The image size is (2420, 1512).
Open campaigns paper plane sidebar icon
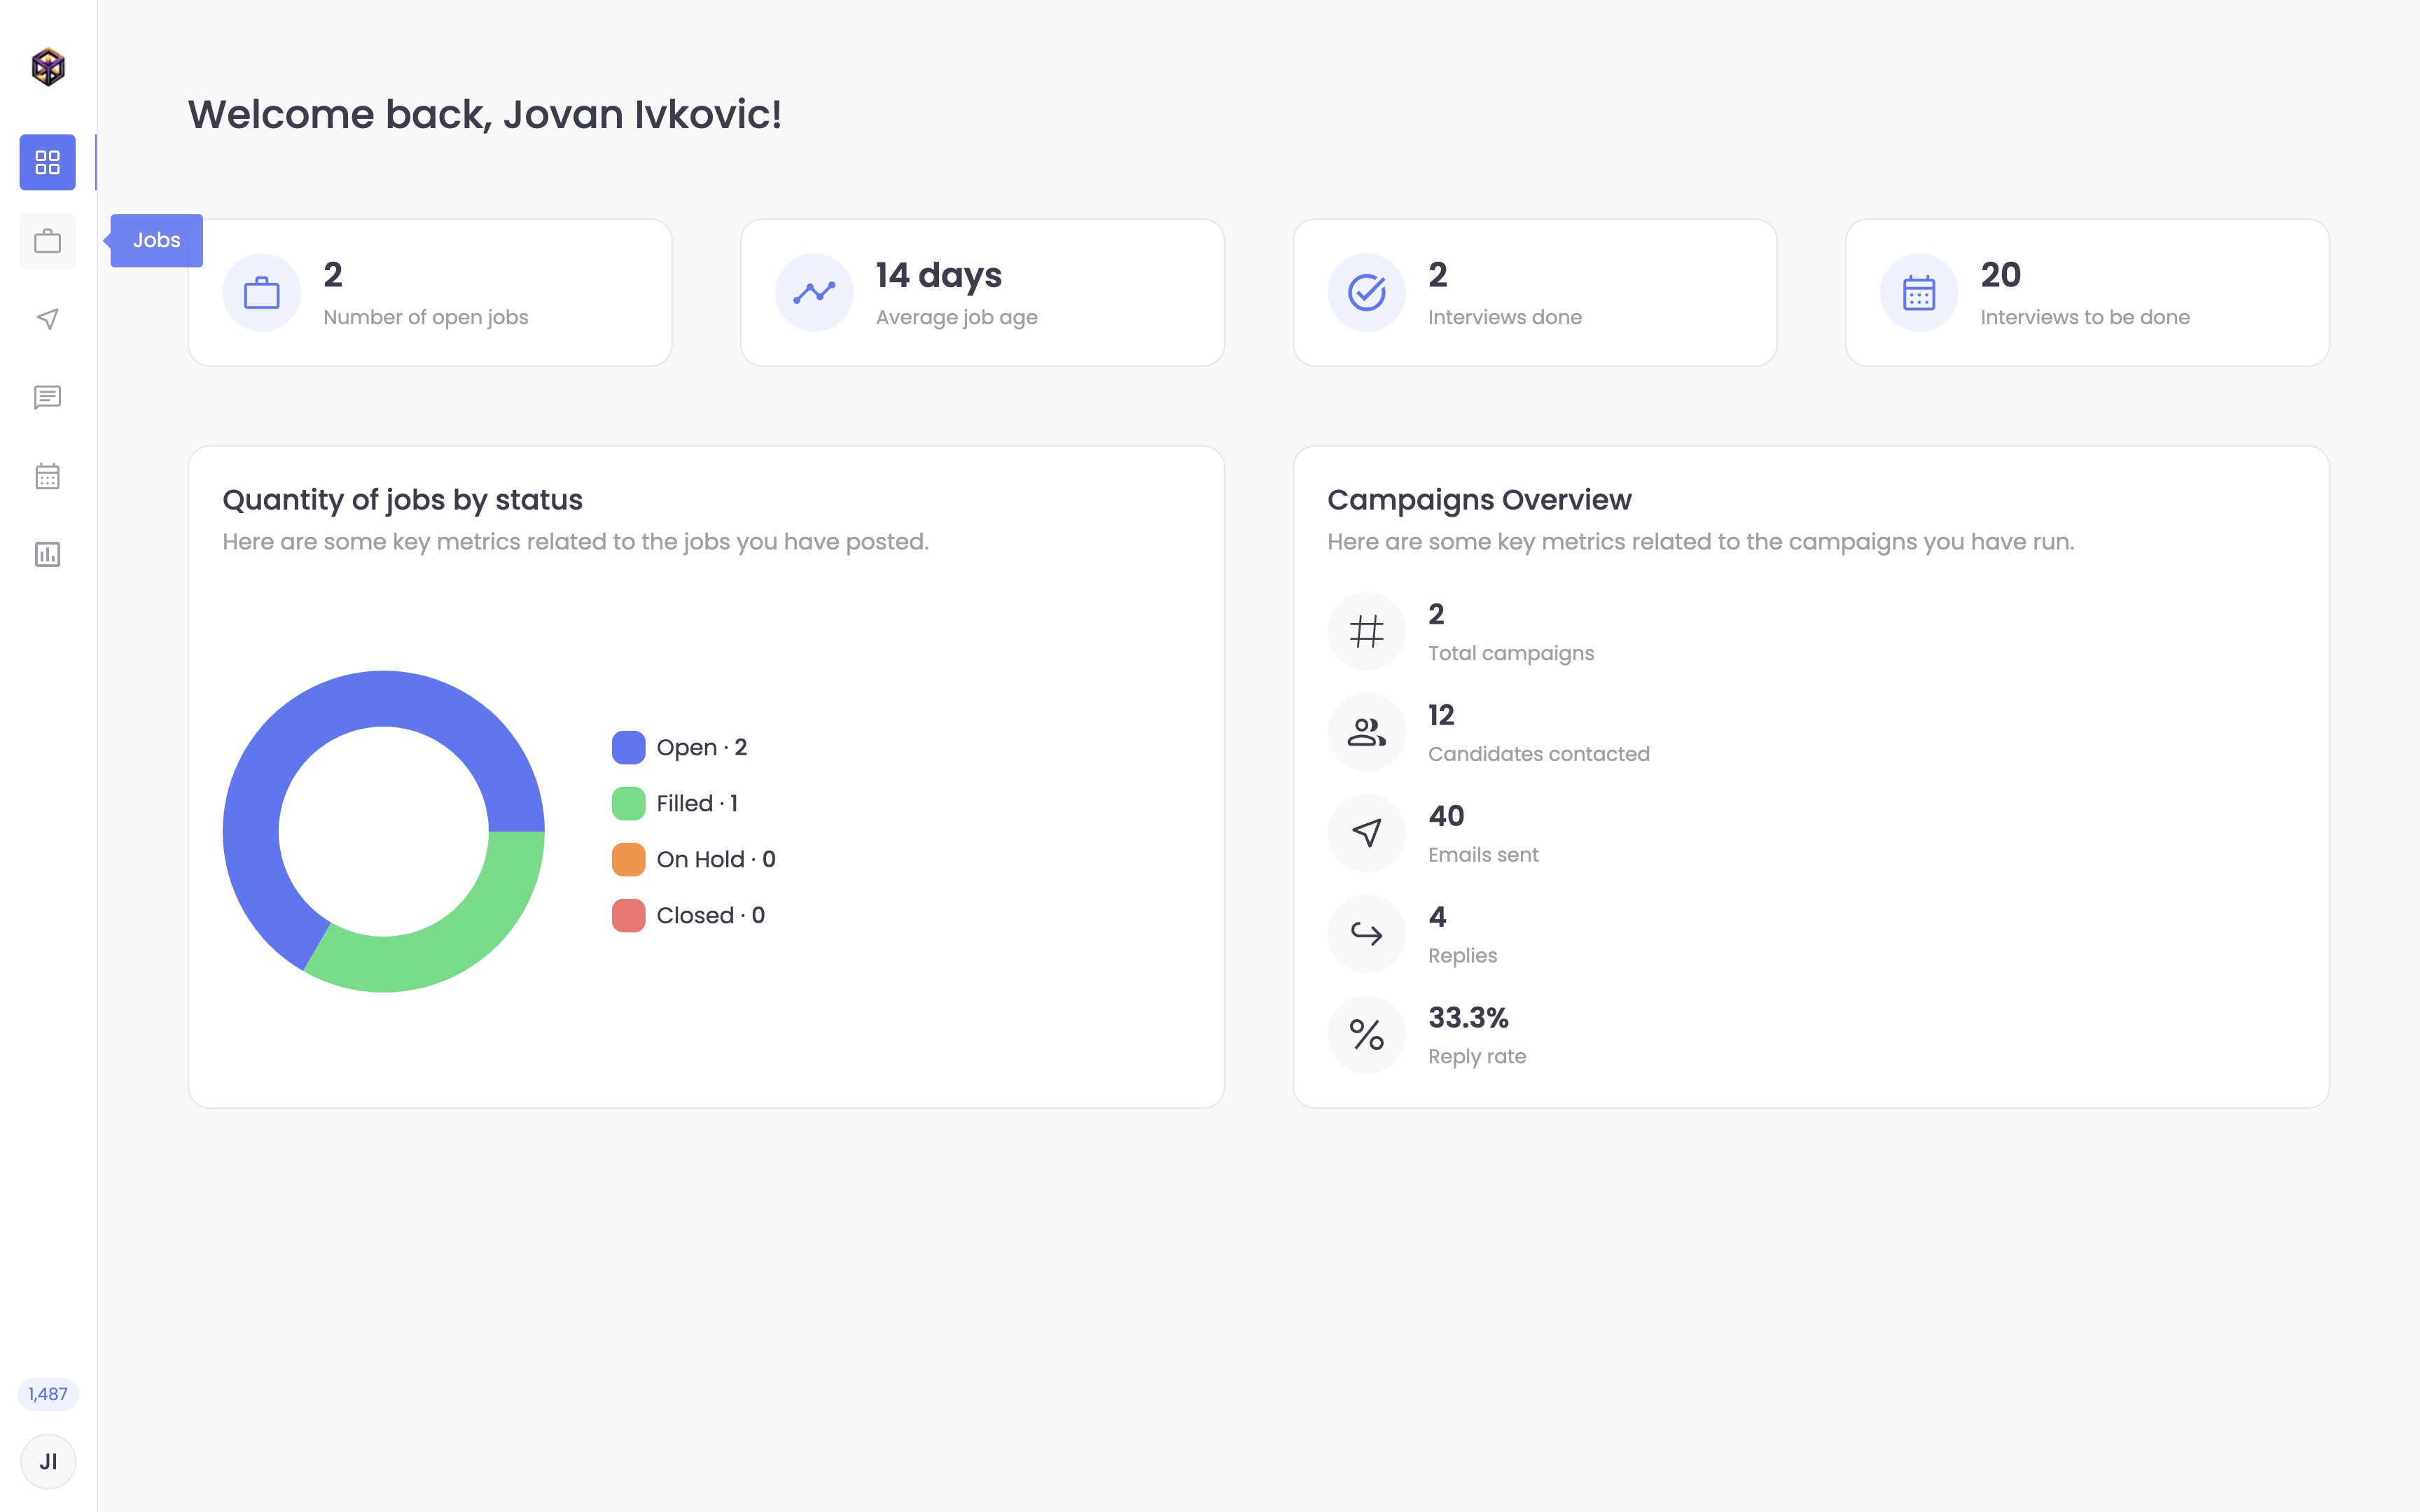coord(47,319)
